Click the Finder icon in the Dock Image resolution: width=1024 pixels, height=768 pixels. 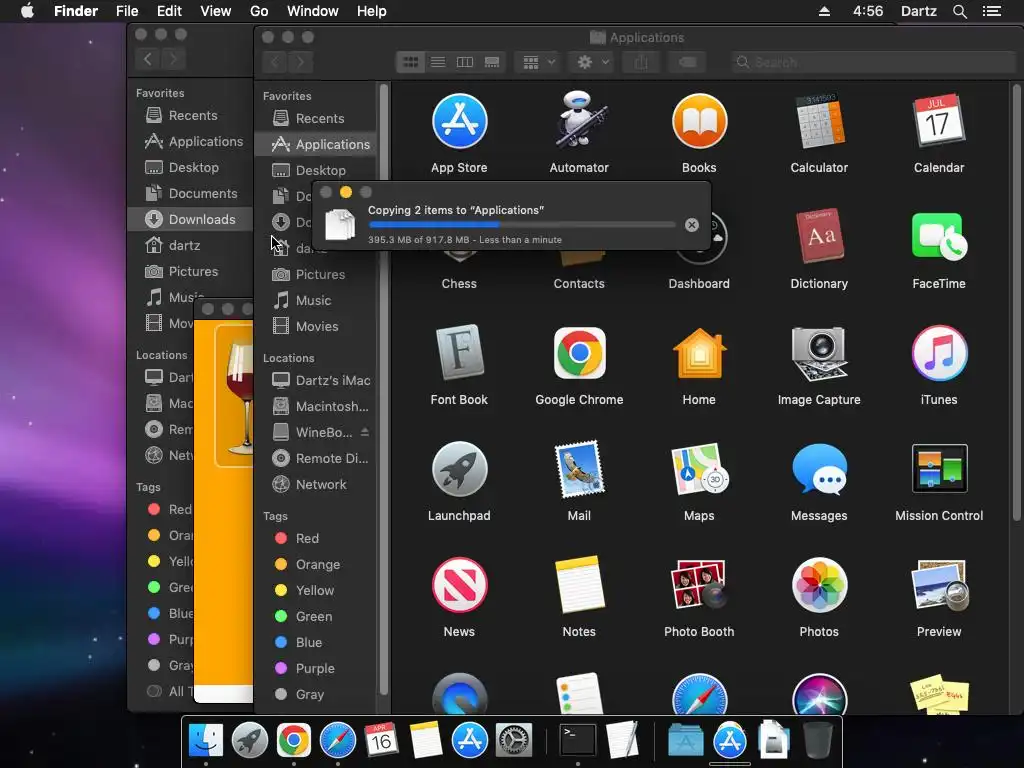206,741
